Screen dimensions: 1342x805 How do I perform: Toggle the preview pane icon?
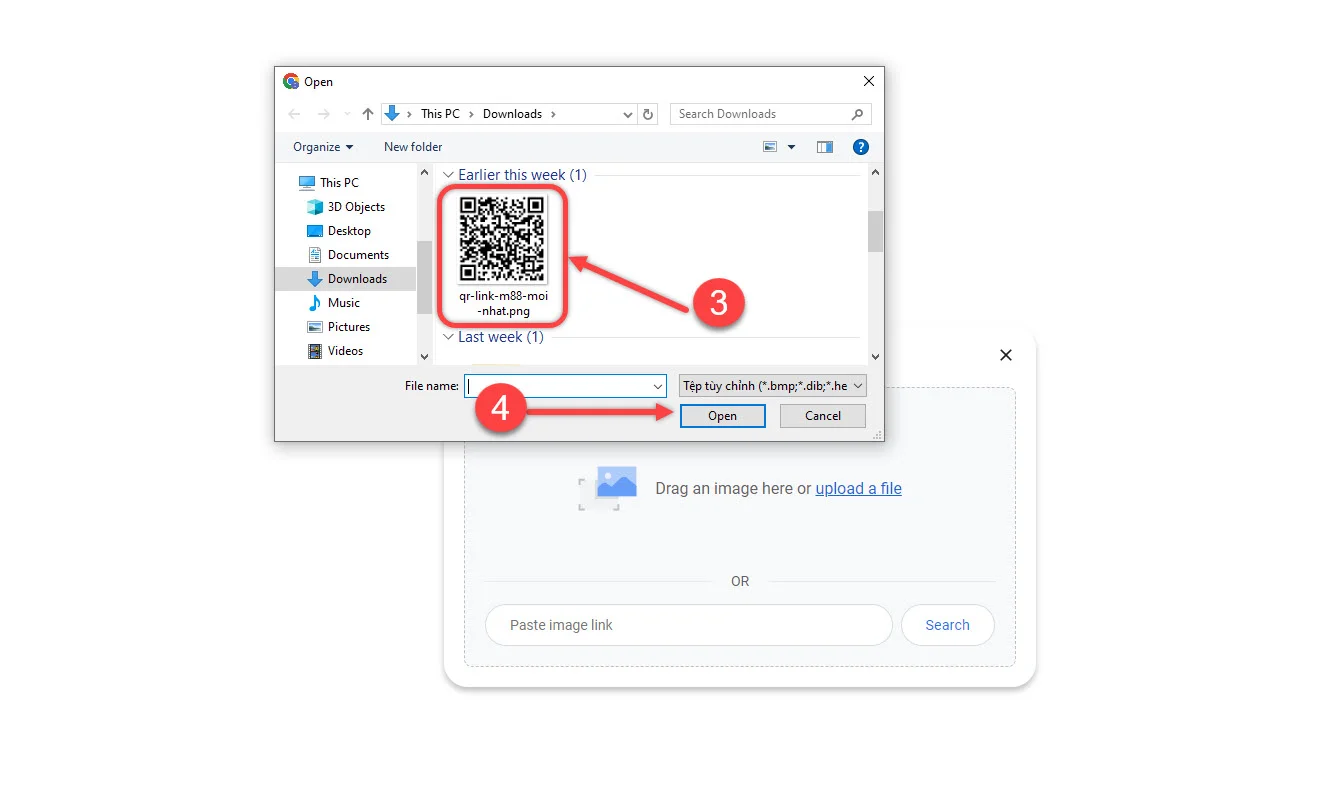click(x=825, y=147)
